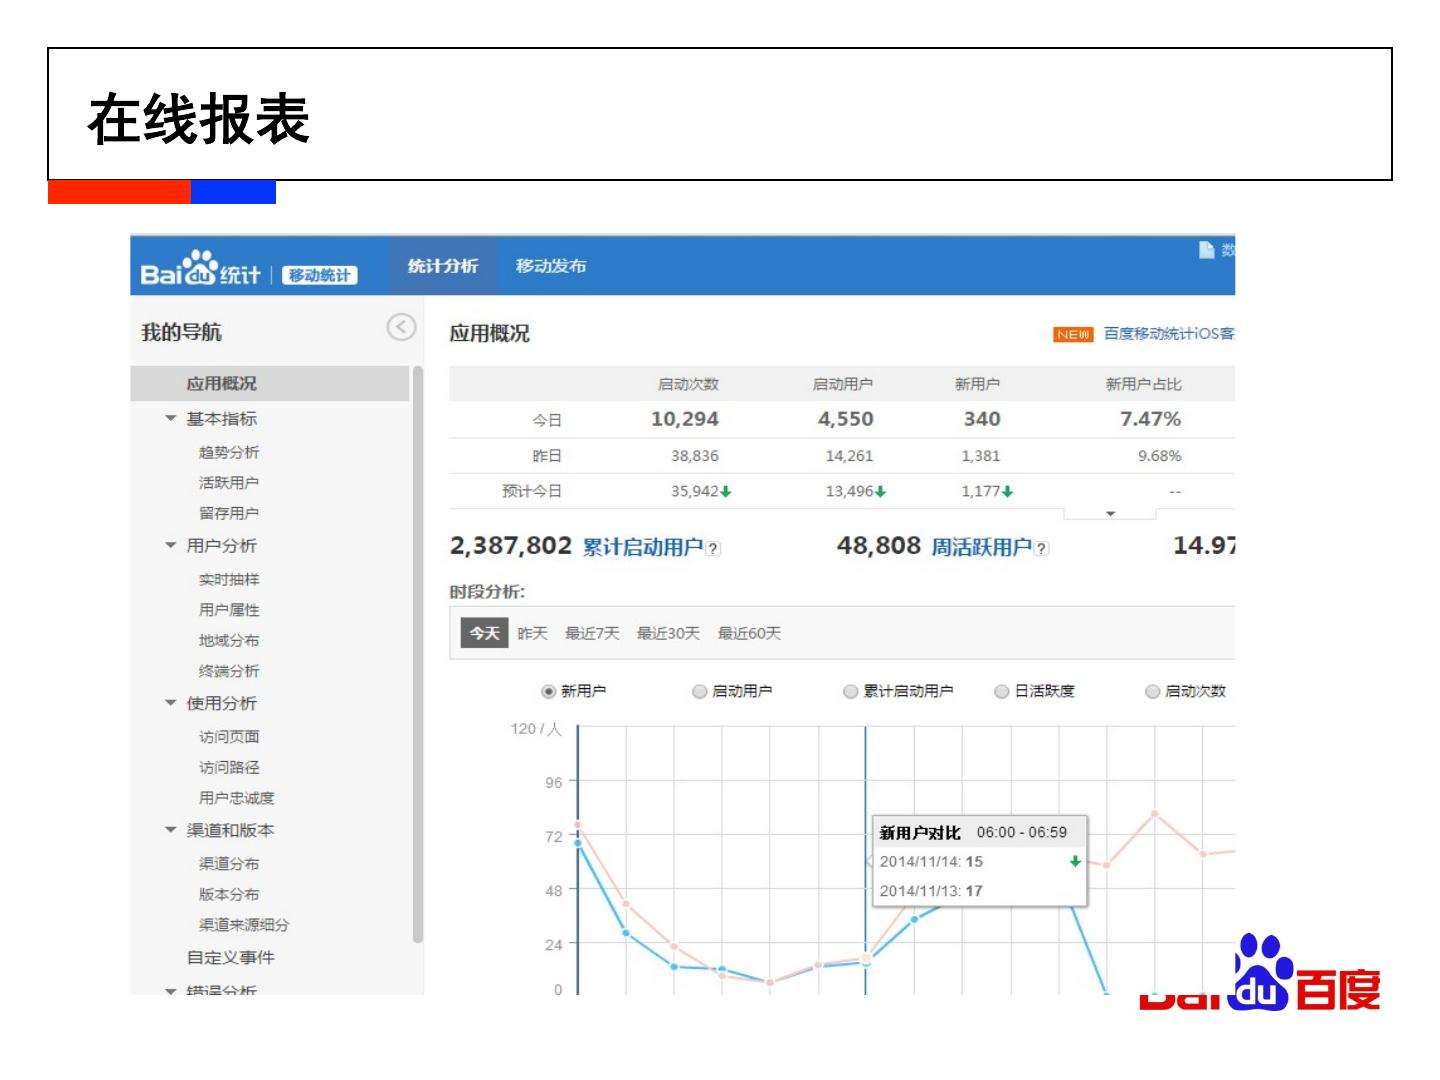Switch to the 移动发布 tab

551,266
